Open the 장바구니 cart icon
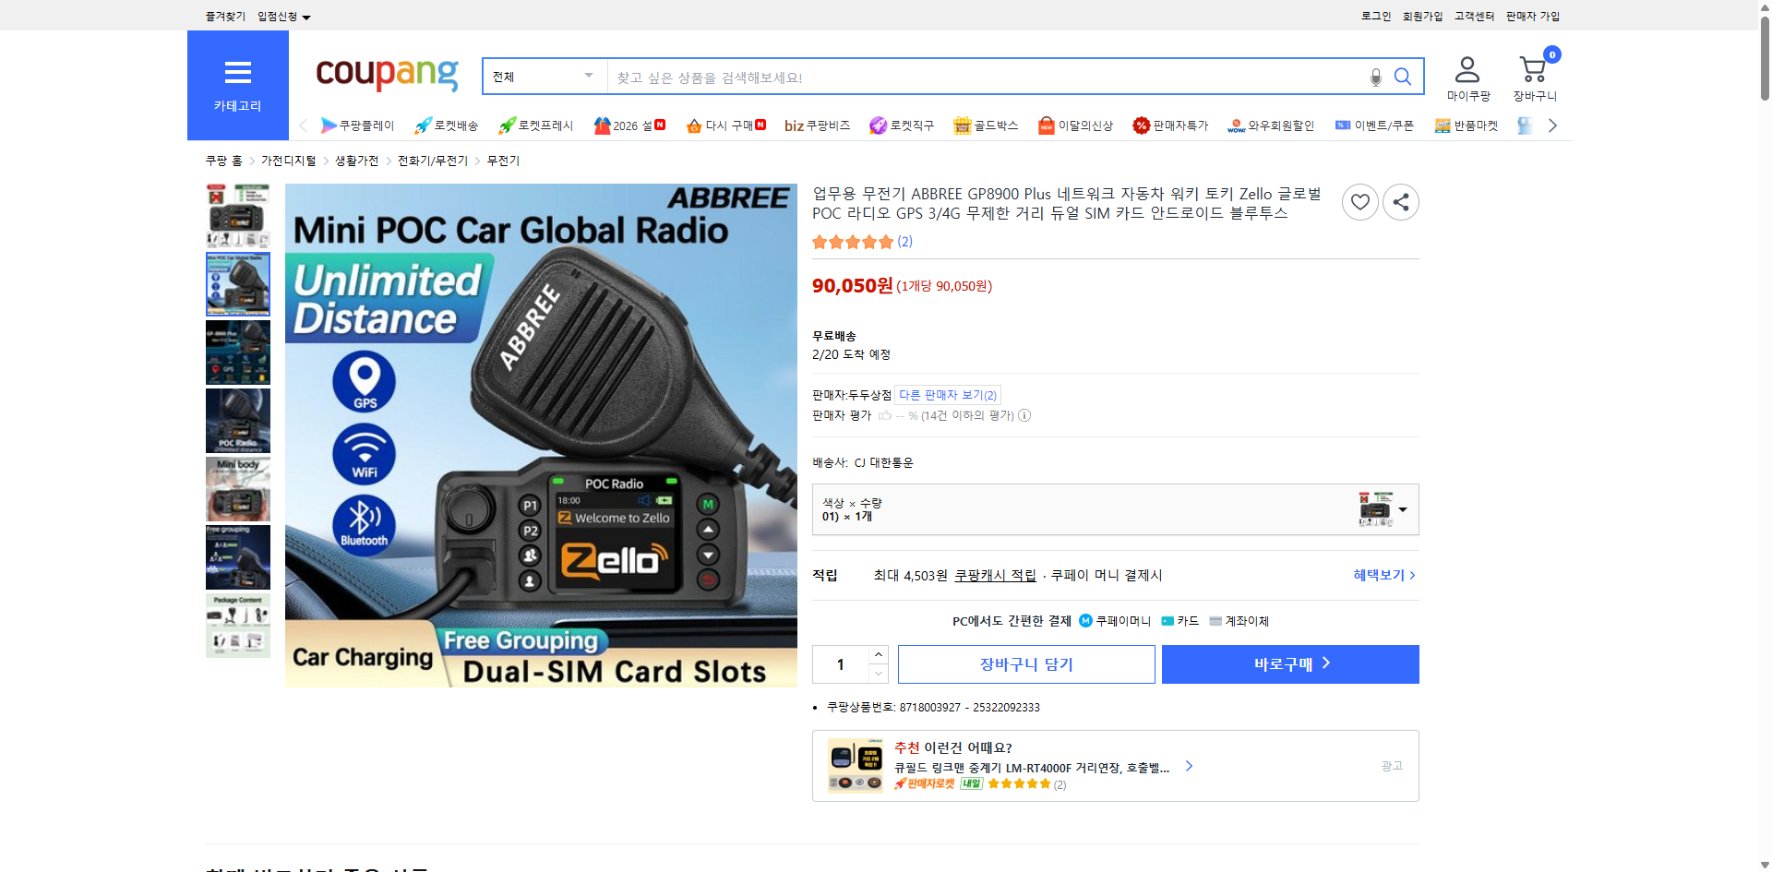This screenshot has width=1772, height=872. 1534,79
